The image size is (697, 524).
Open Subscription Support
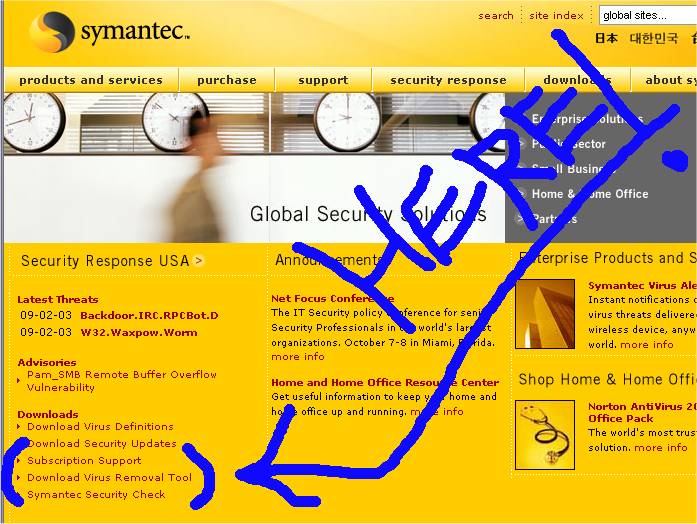click(x=84, y=460)
